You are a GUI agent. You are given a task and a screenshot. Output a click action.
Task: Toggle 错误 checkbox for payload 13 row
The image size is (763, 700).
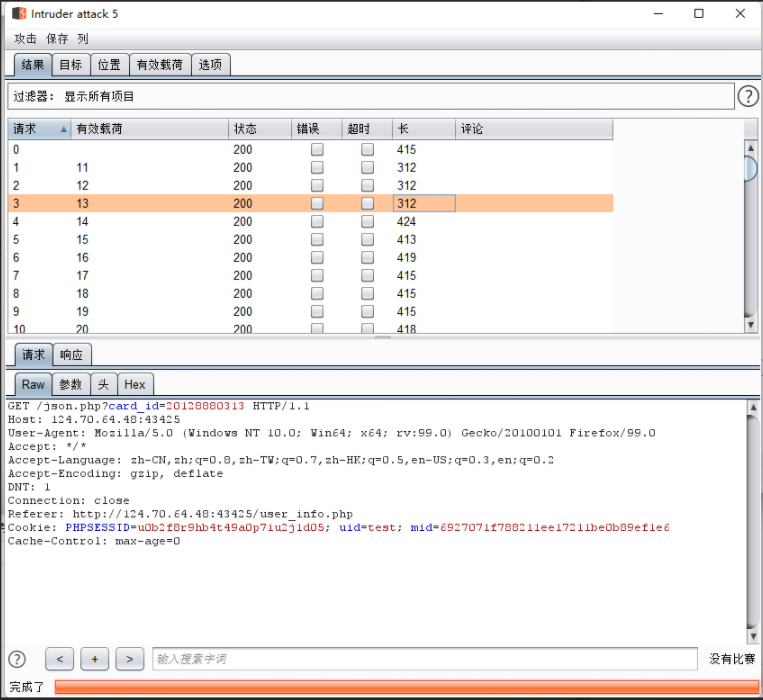[317, 203]
